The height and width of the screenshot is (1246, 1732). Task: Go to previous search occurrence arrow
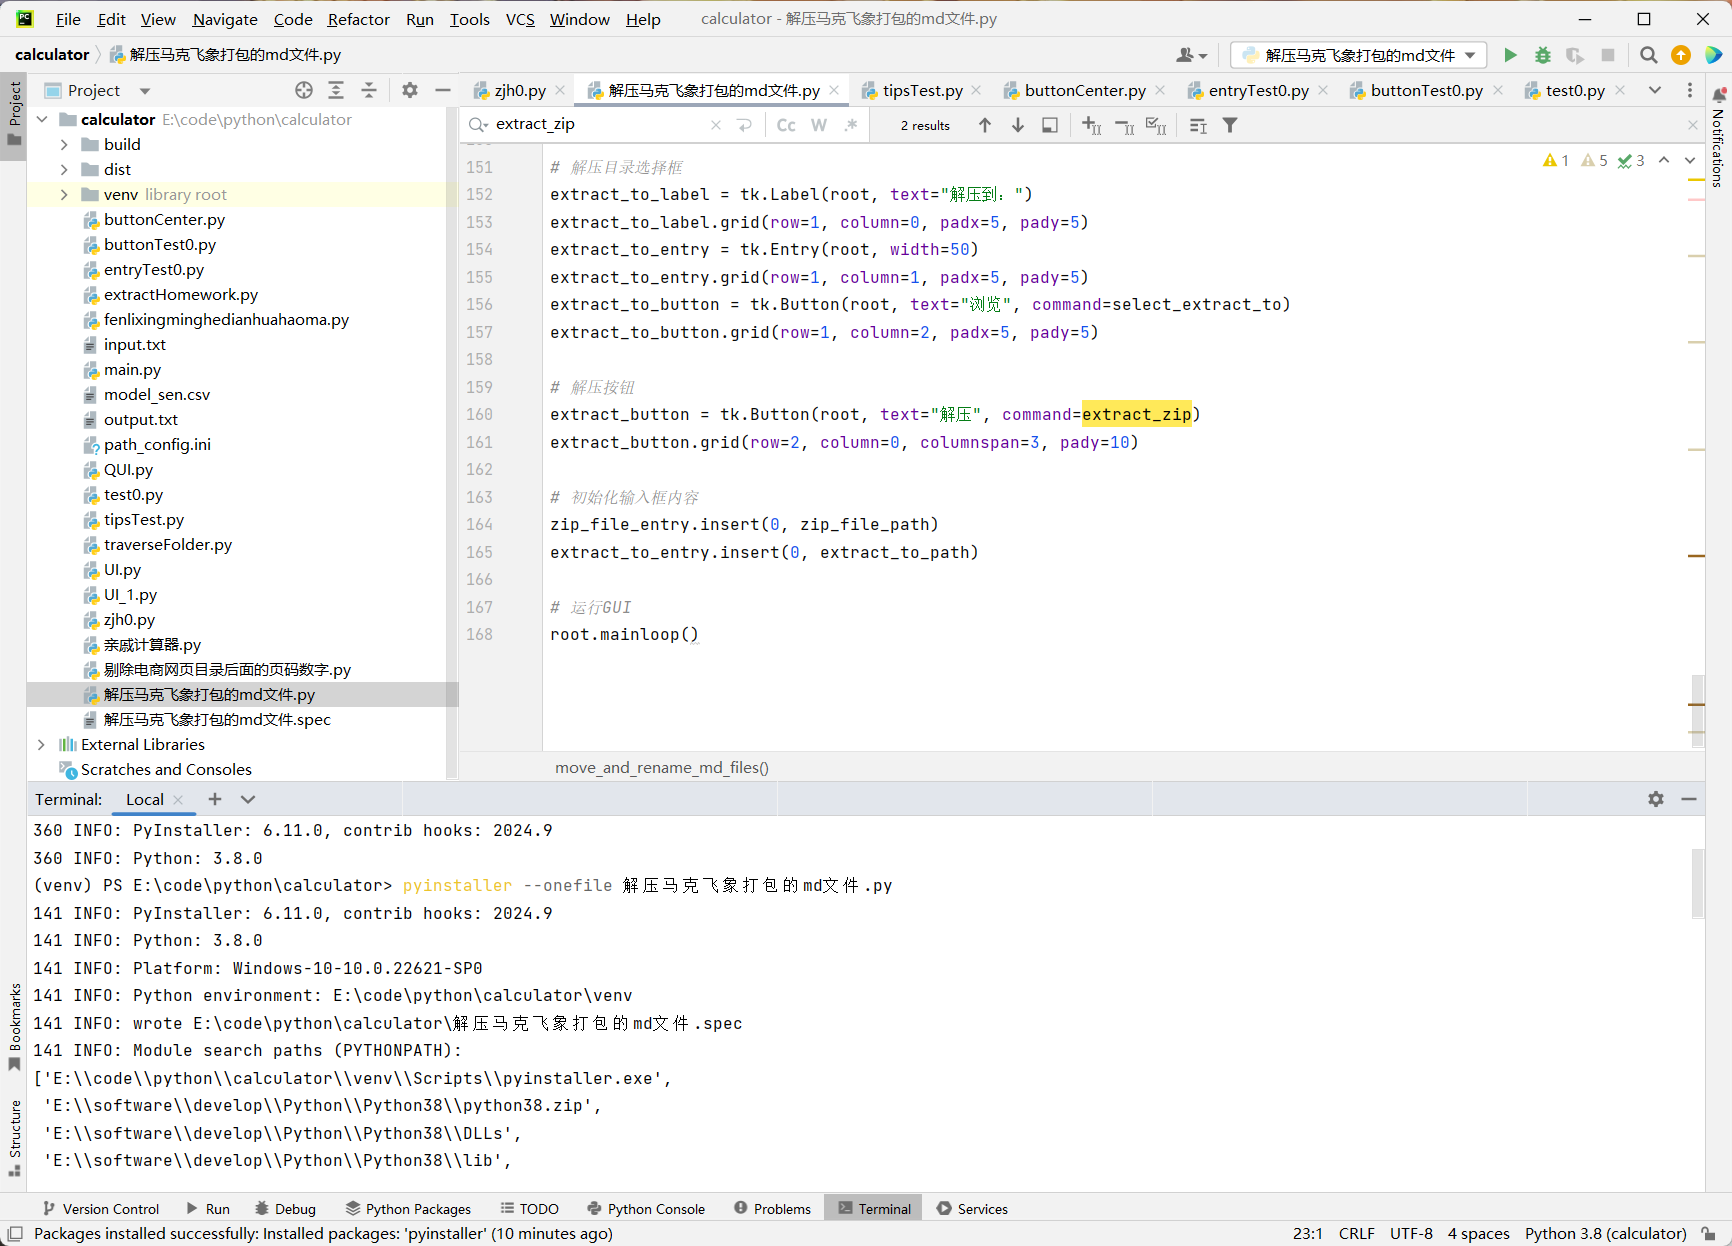click(x=985, y=125)
